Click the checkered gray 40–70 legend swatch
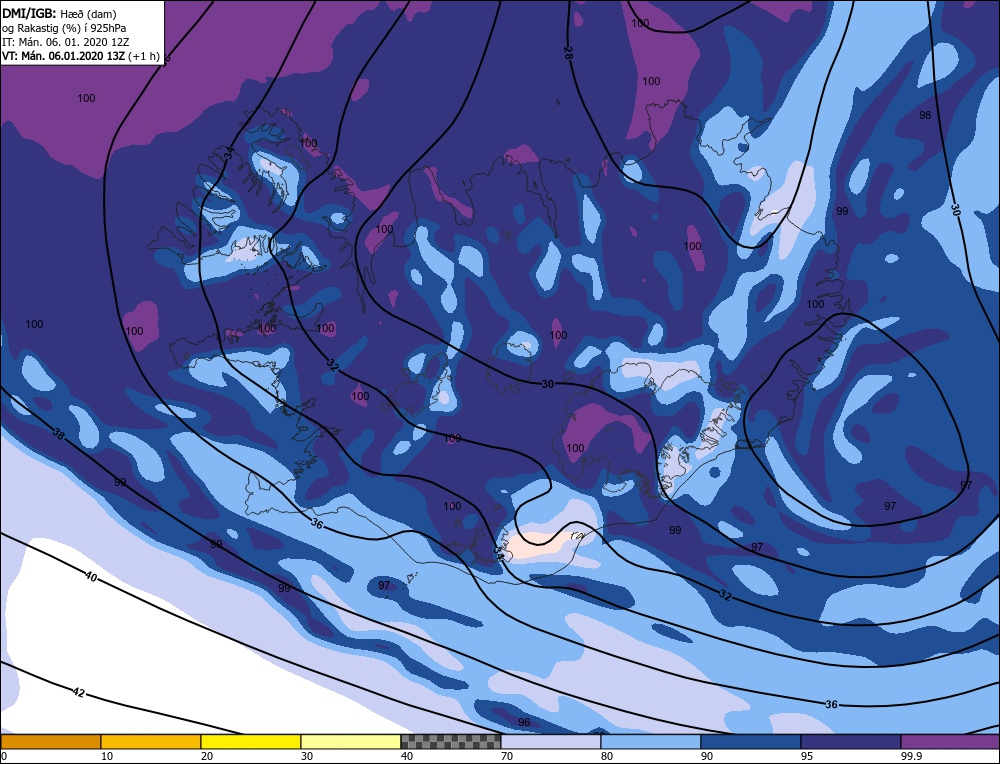The width and height of the screenshot is (1000, 764). pos(450,741)
